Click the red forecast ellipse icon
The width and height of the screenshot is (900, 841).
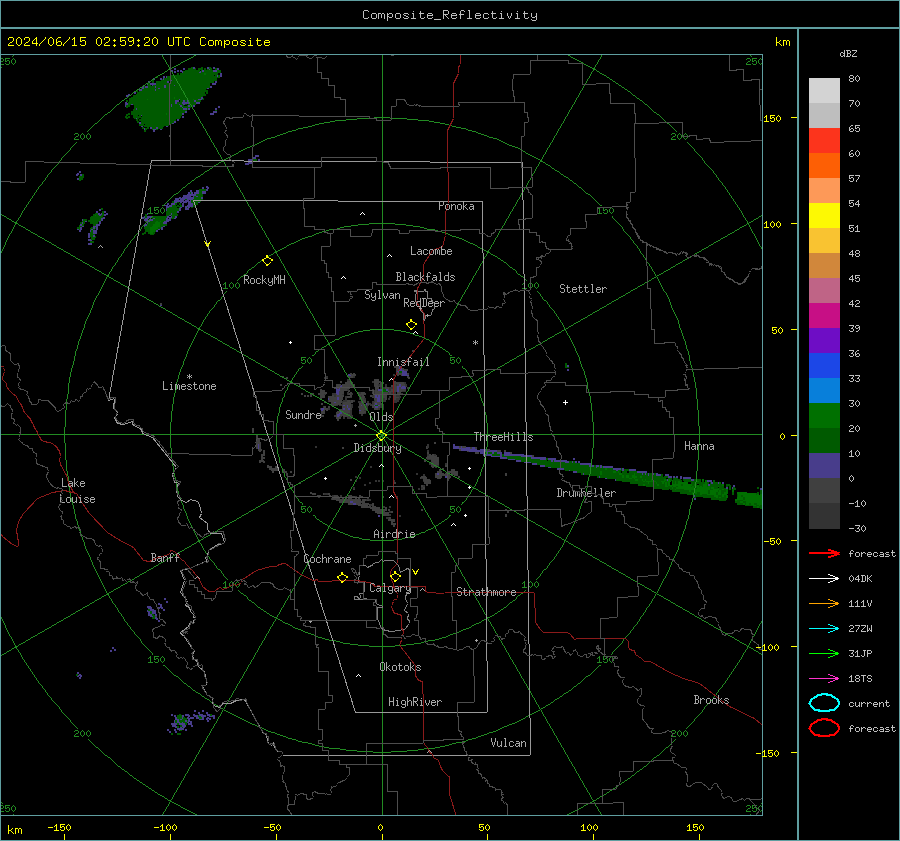(x=824, y=728)
